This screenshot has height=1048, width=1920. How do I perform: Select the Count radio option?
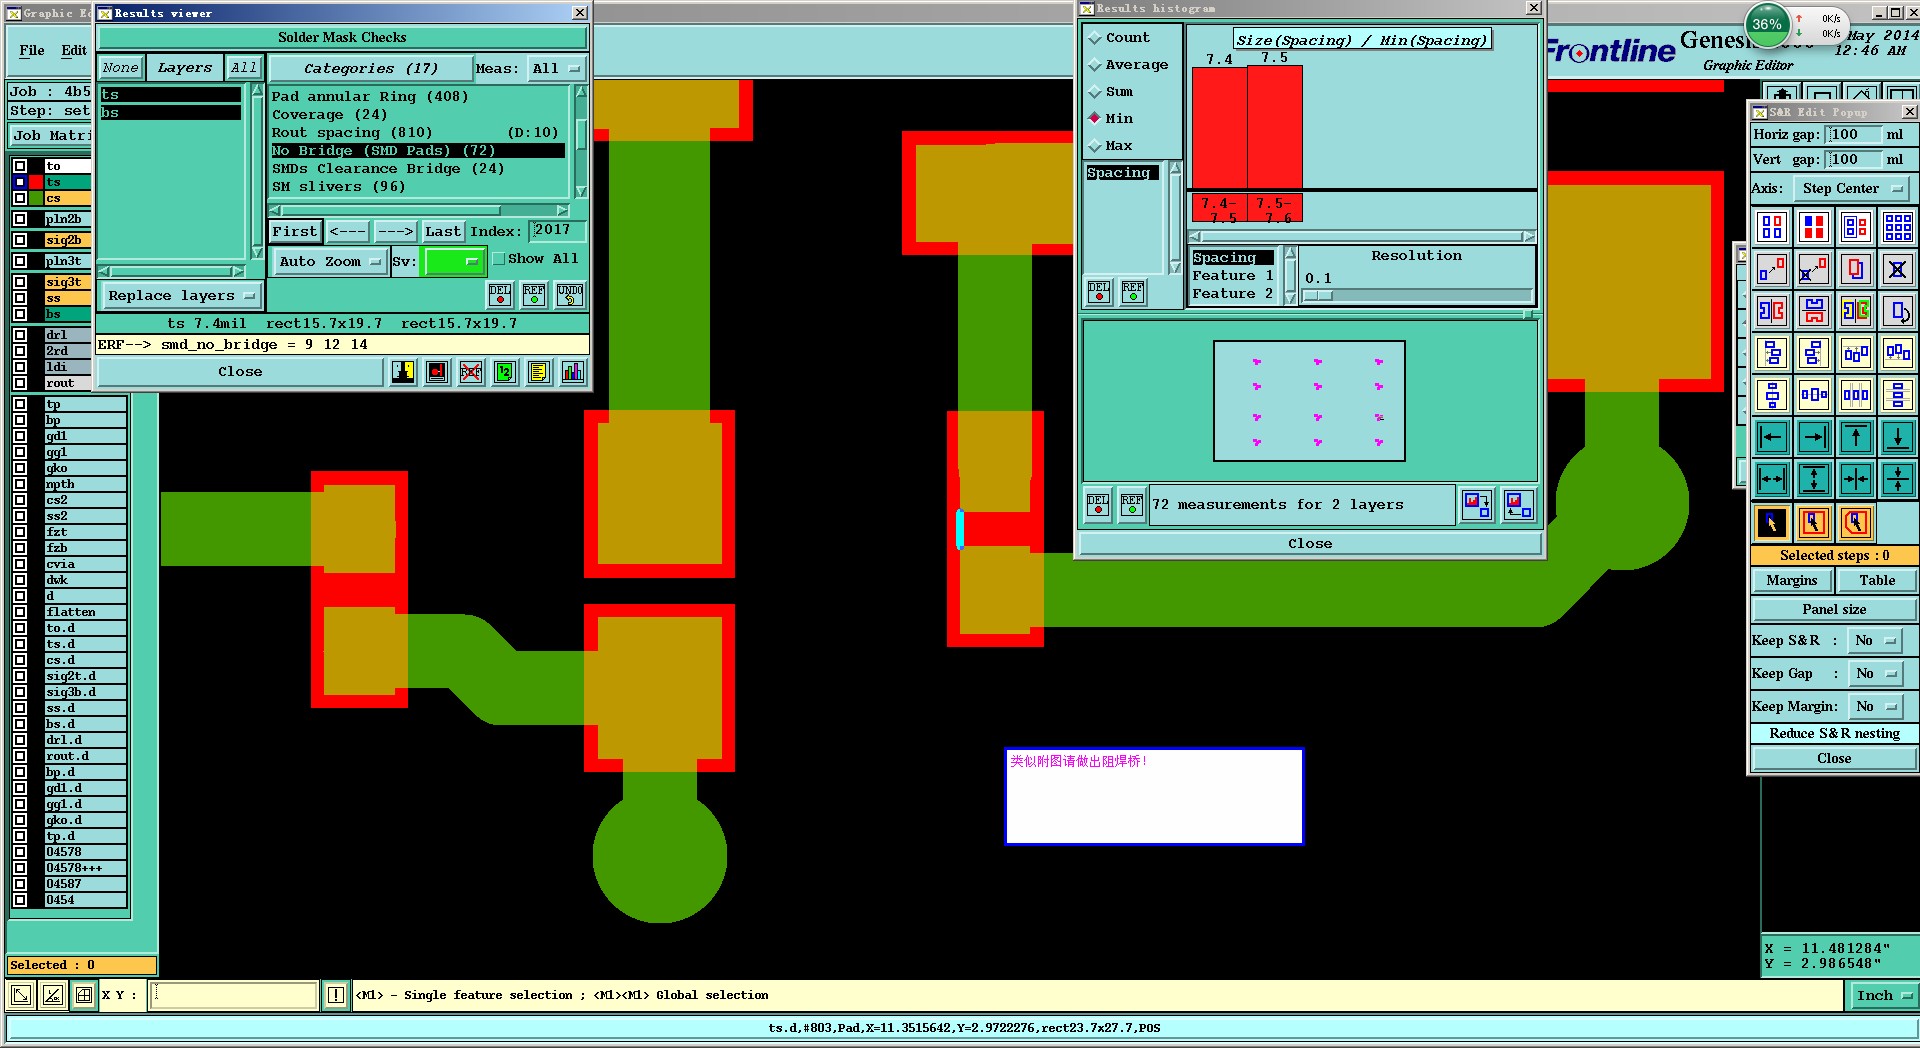tap(1095, 38)
